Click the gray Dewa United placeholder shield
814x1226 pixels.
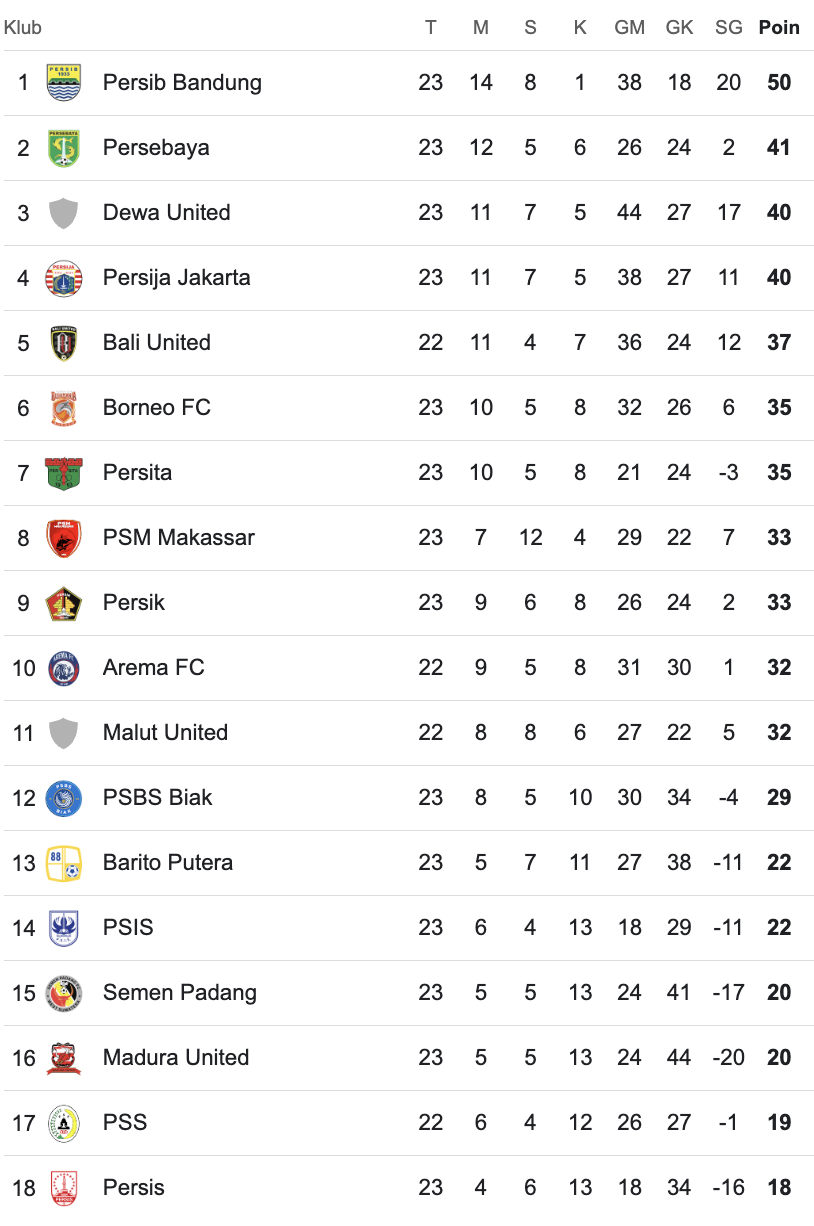click(64, 212)
